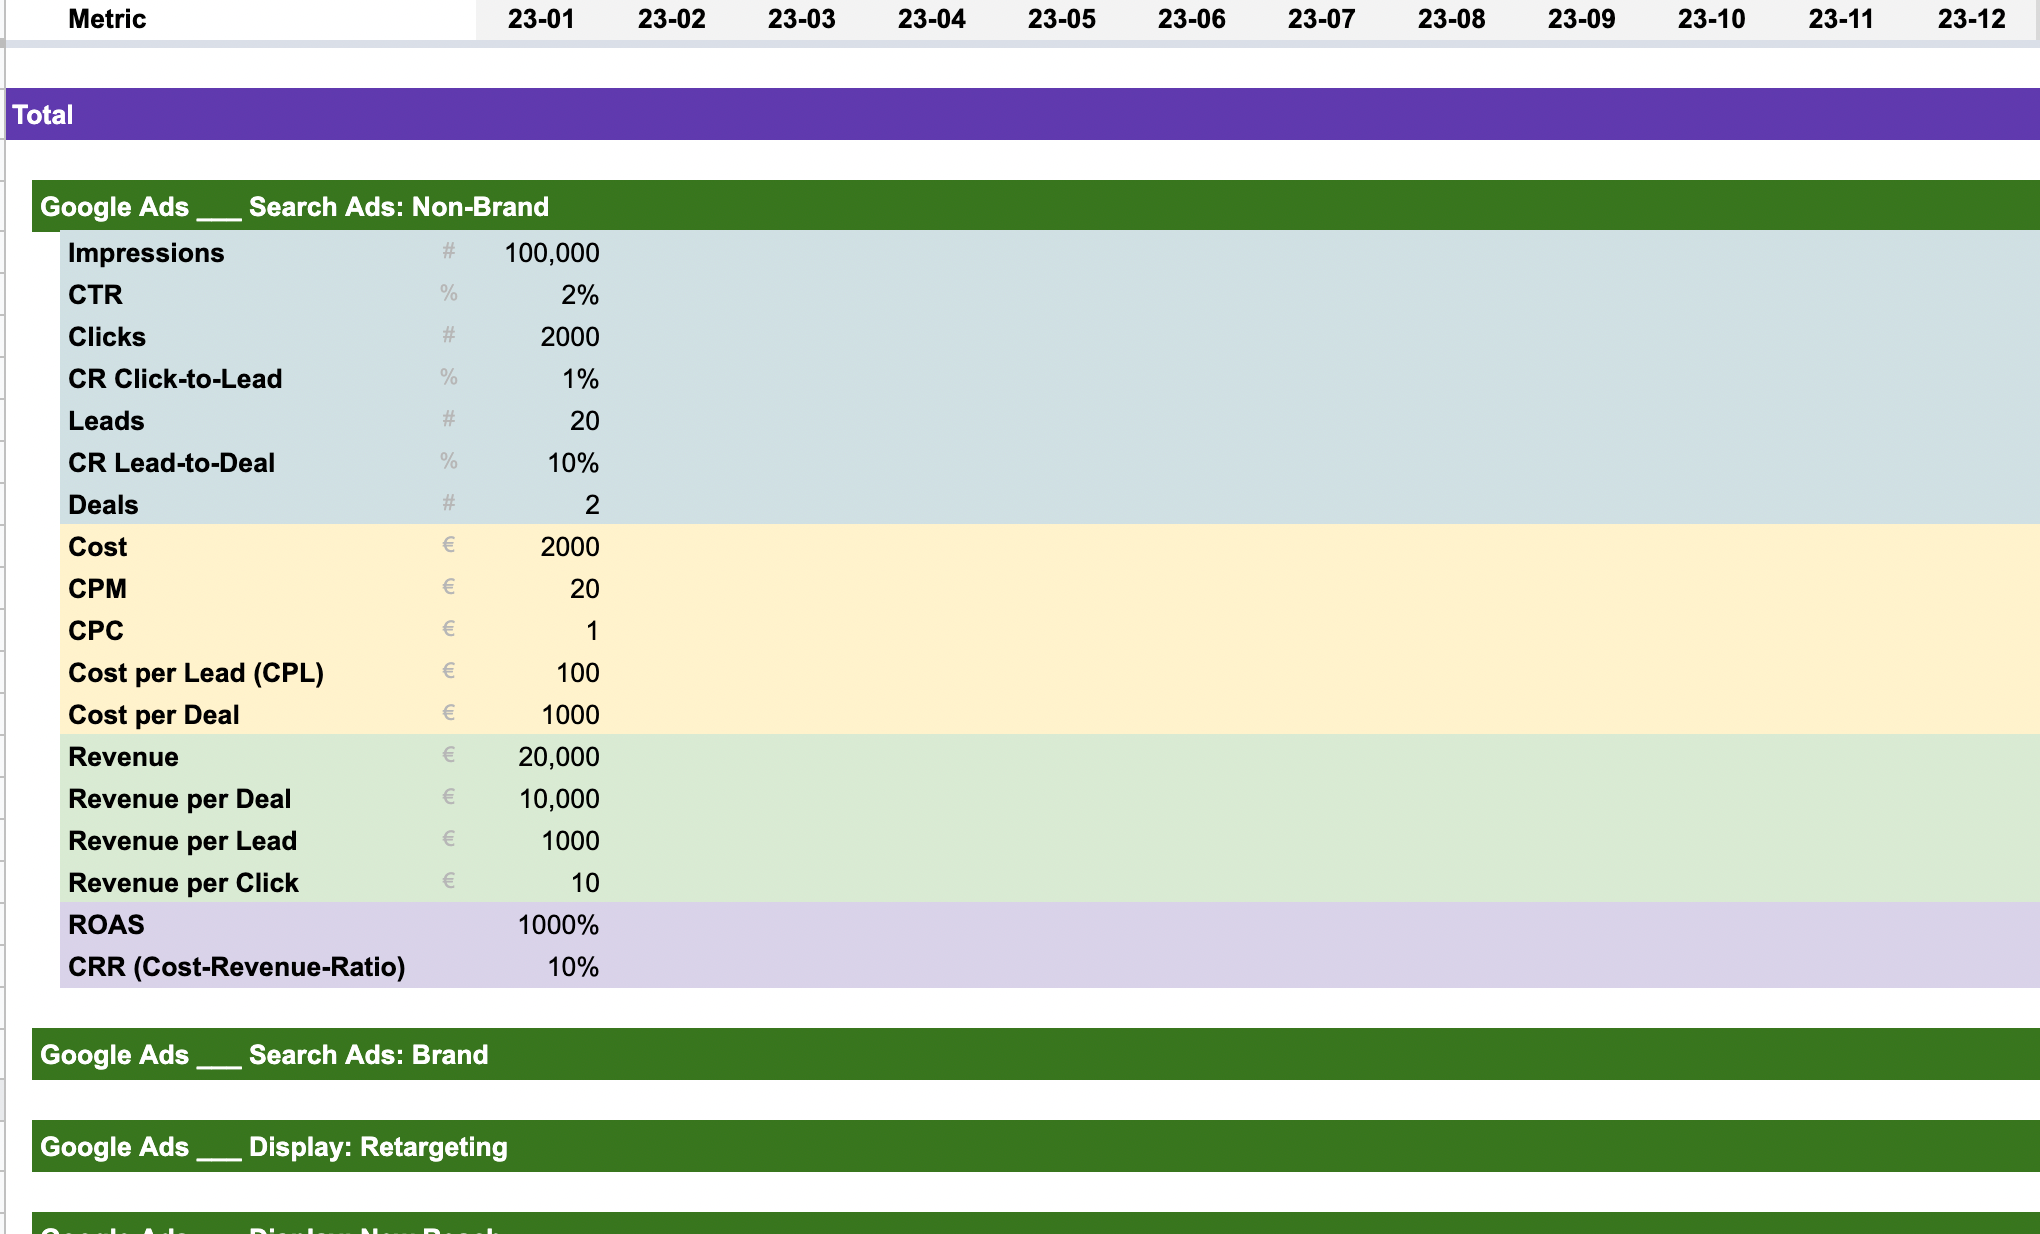Select the Search Ads: Brand section header
This screenshot has height=1234, width=2040.
tap(1036, 1054)
